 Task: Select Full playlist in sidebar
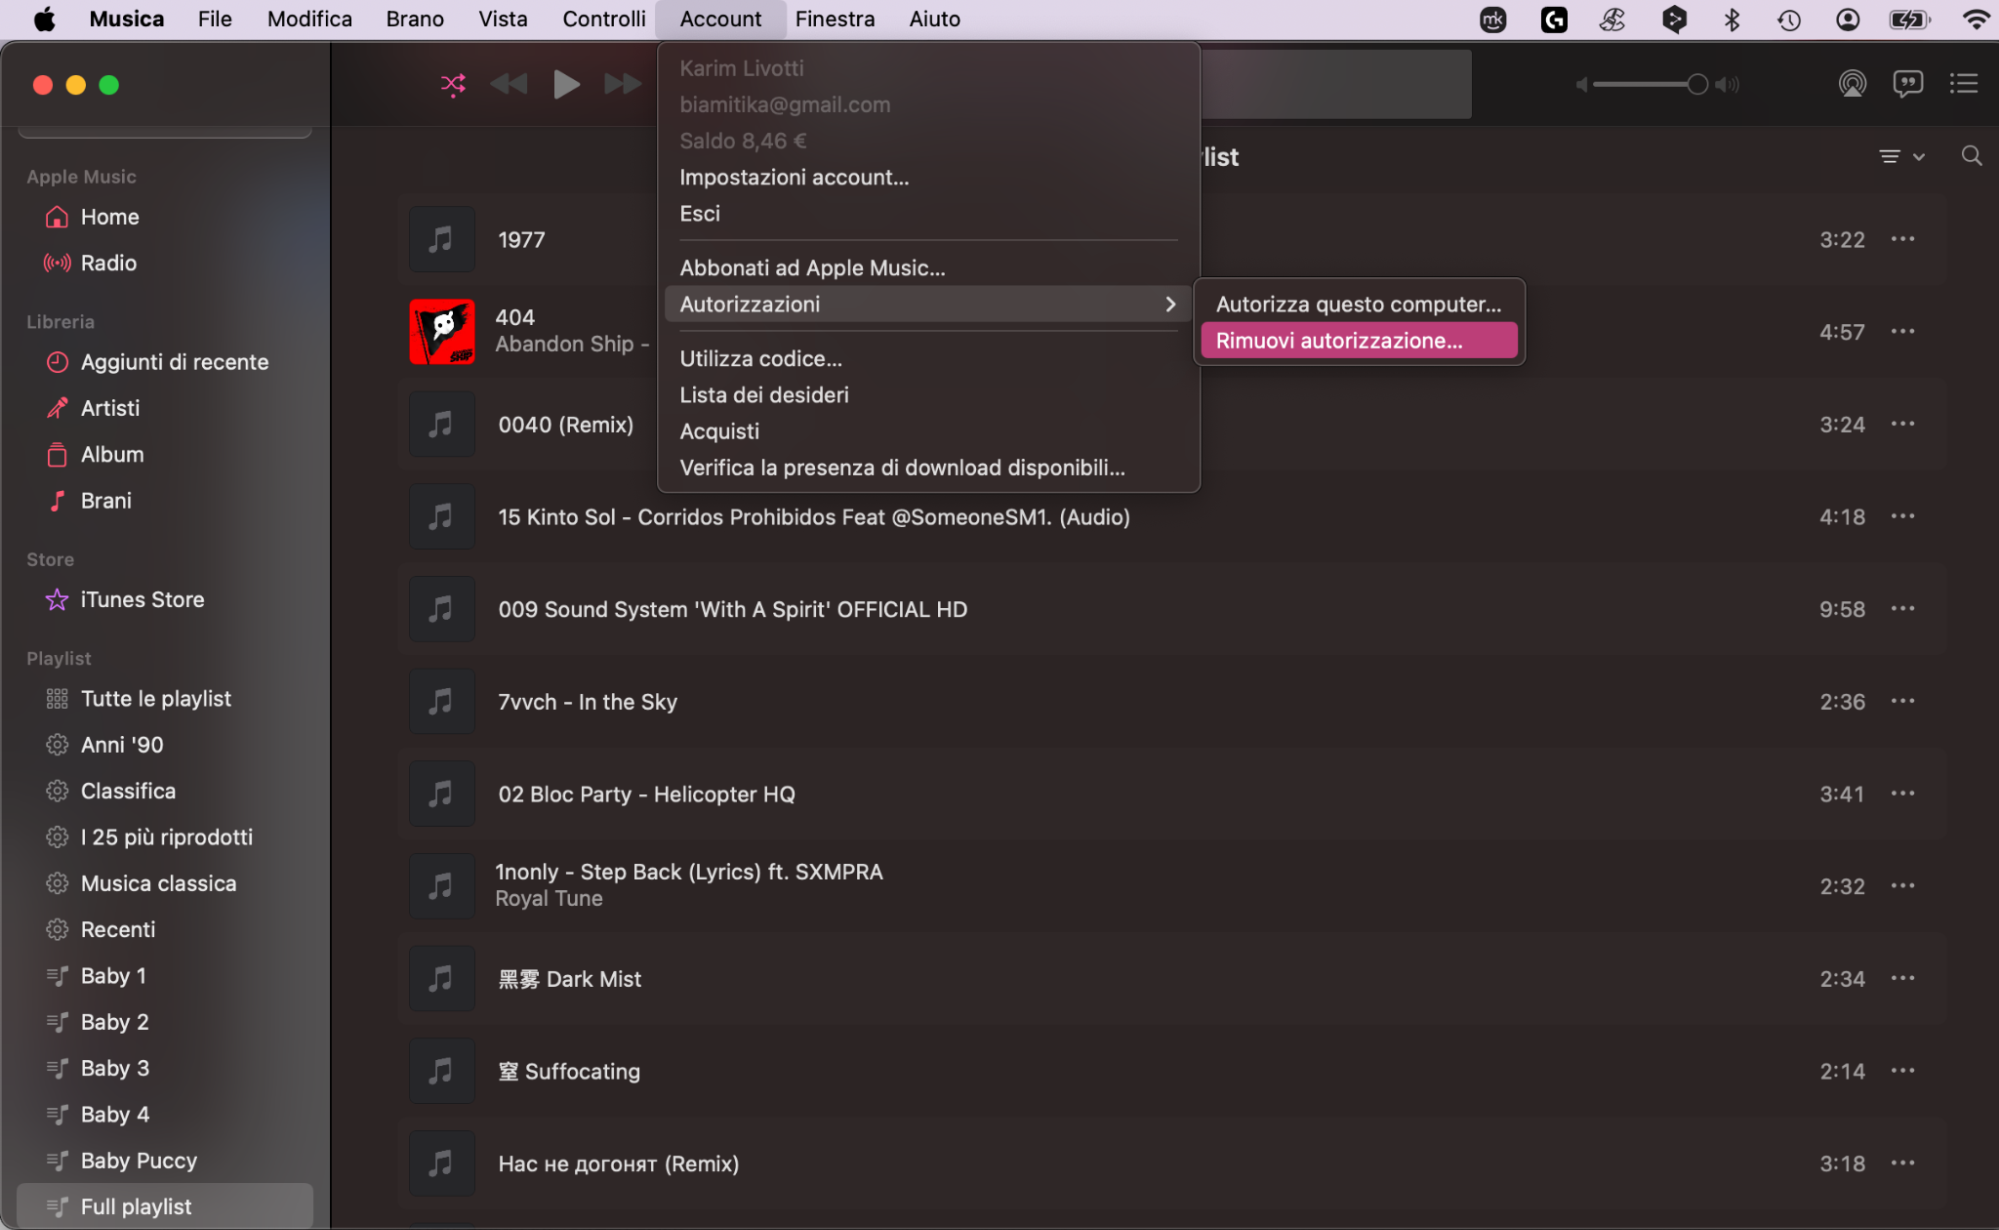coord(166,1206)
